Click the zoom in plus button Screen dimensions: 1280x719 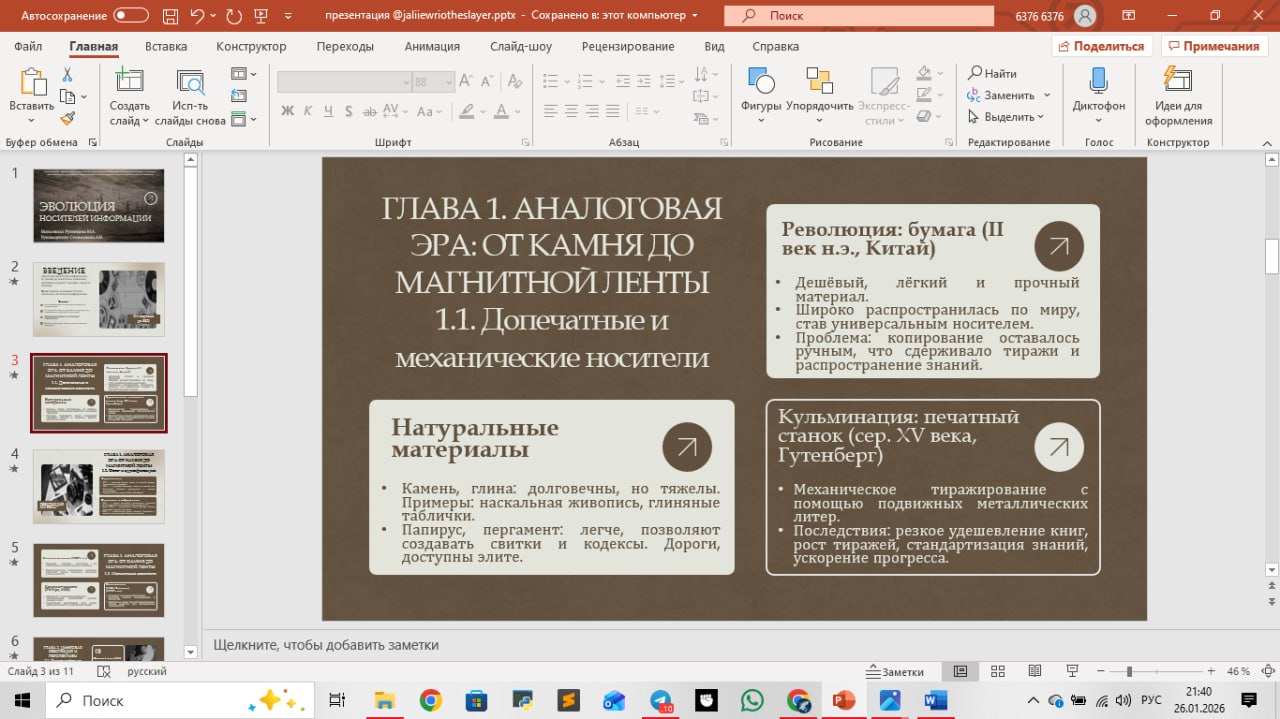pos(1211,671)
